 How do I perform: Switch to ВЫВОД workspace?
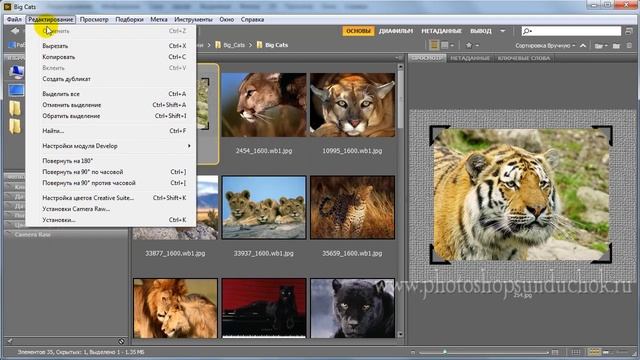point(480,31)
